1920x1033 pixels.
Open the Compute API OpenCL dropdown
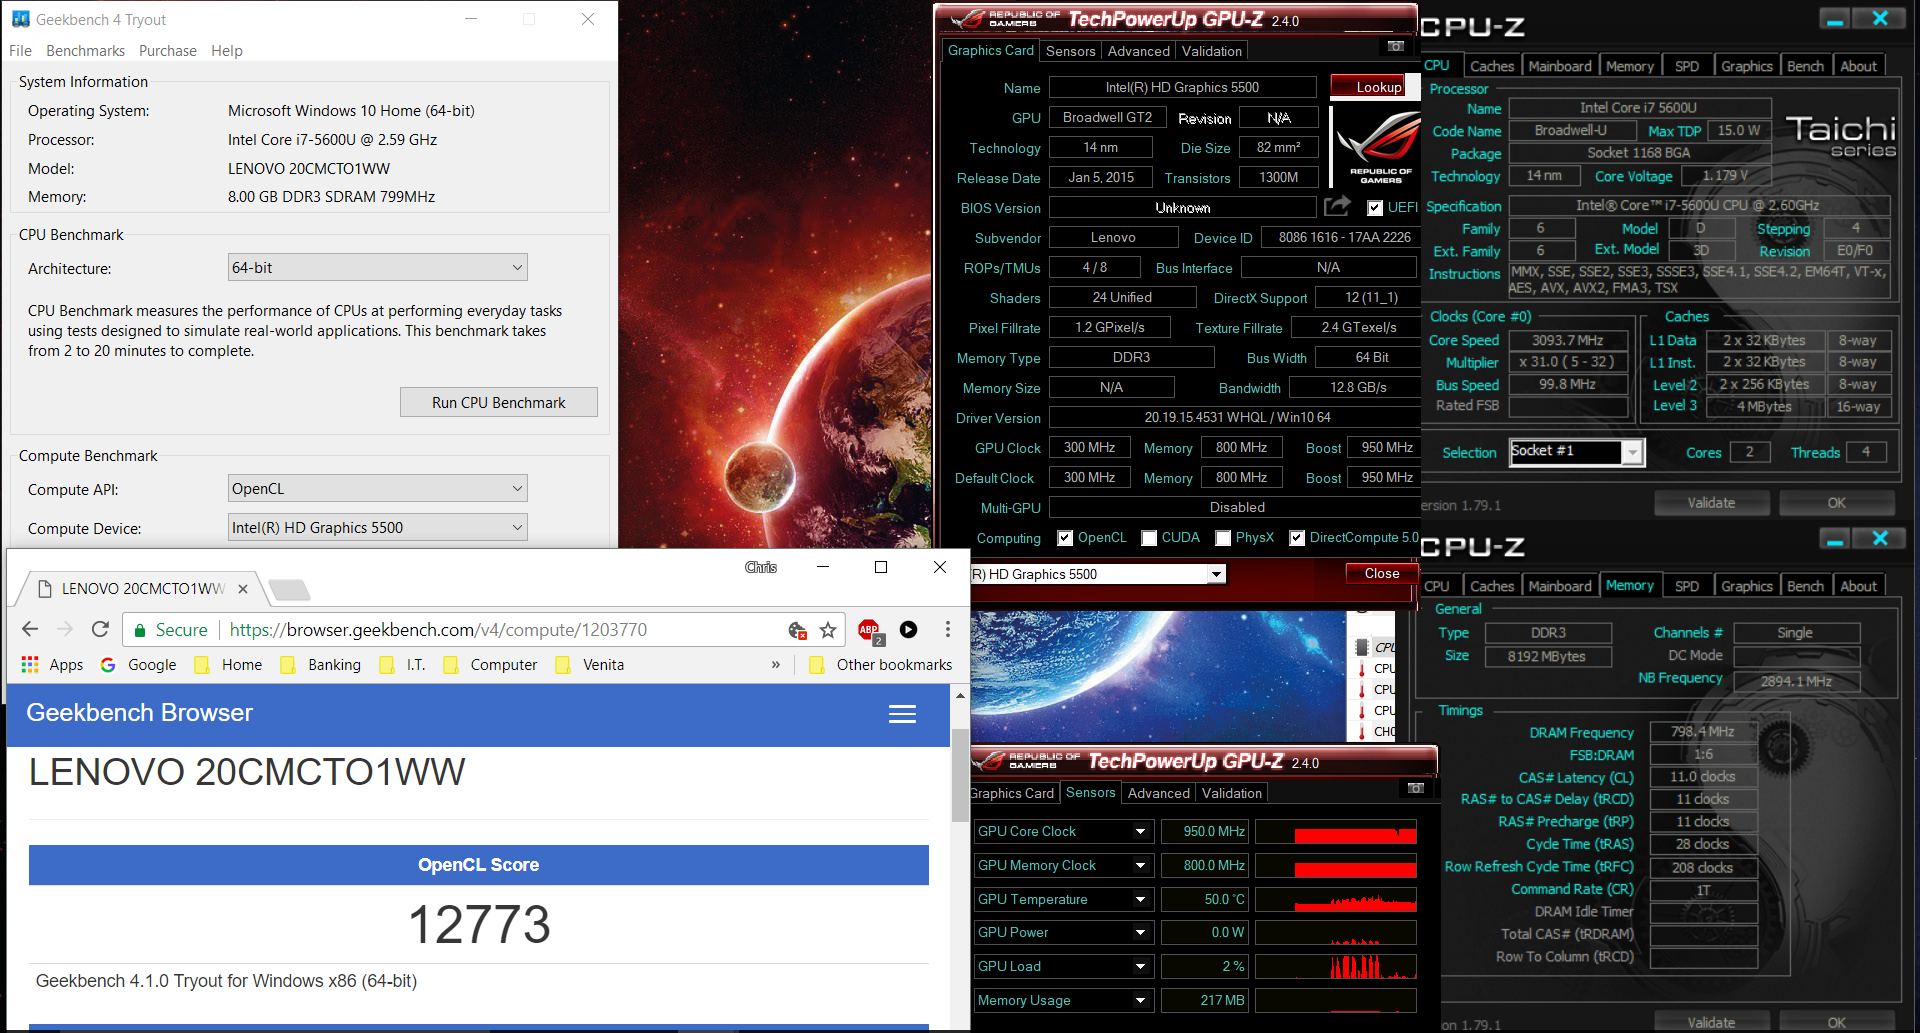coord(378,488)
